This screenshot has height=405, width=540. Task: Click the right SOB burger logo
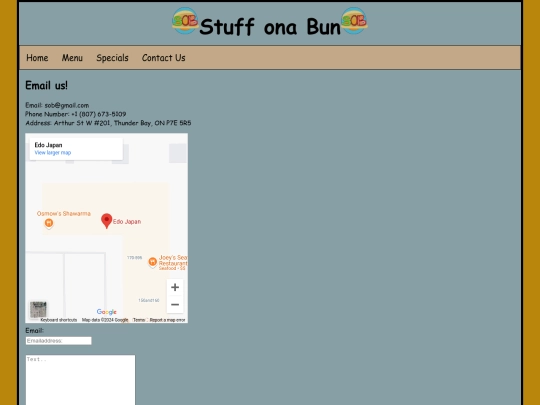point(354,21)
